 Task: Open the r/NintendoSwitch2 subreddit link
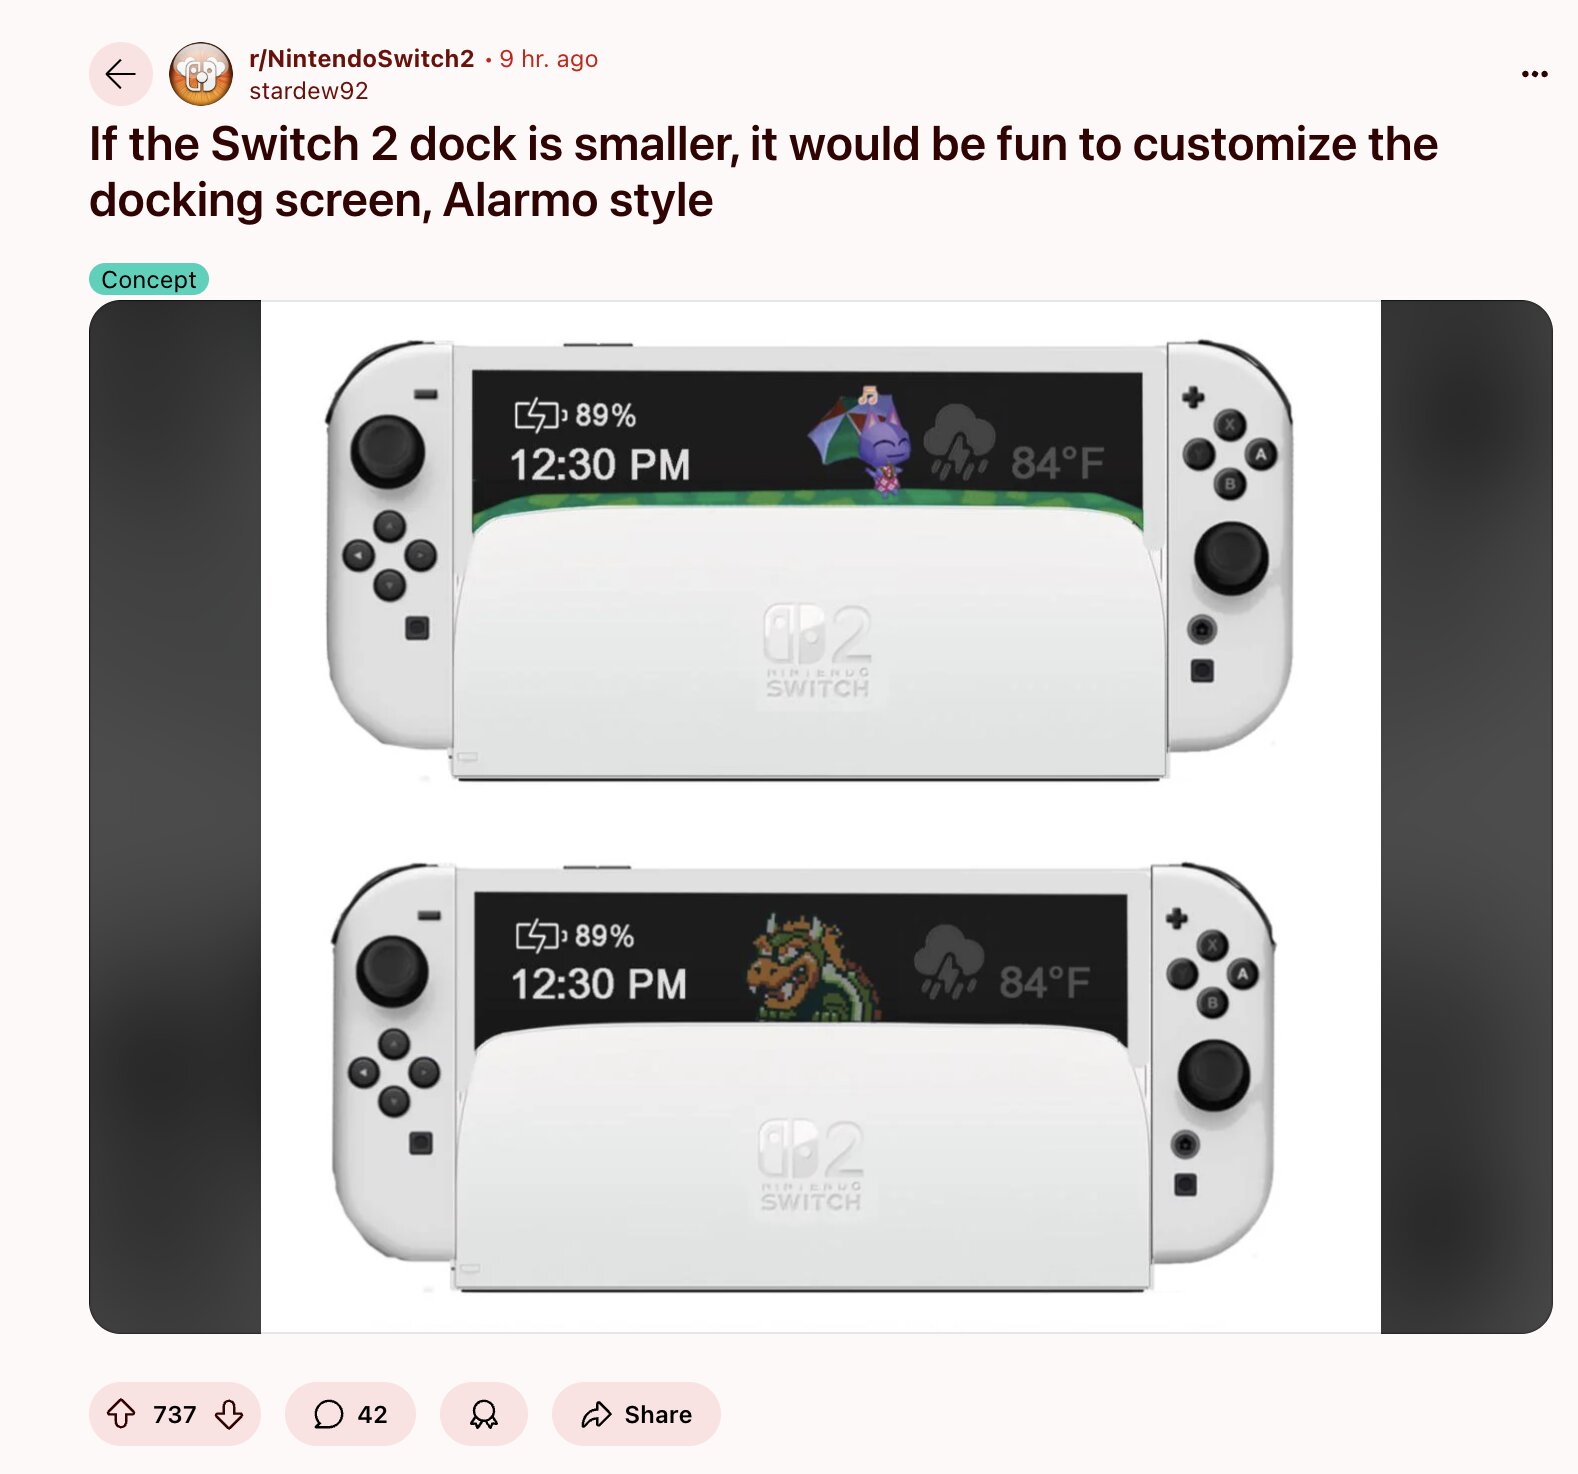pyautogui.click(x=361, y=59)
